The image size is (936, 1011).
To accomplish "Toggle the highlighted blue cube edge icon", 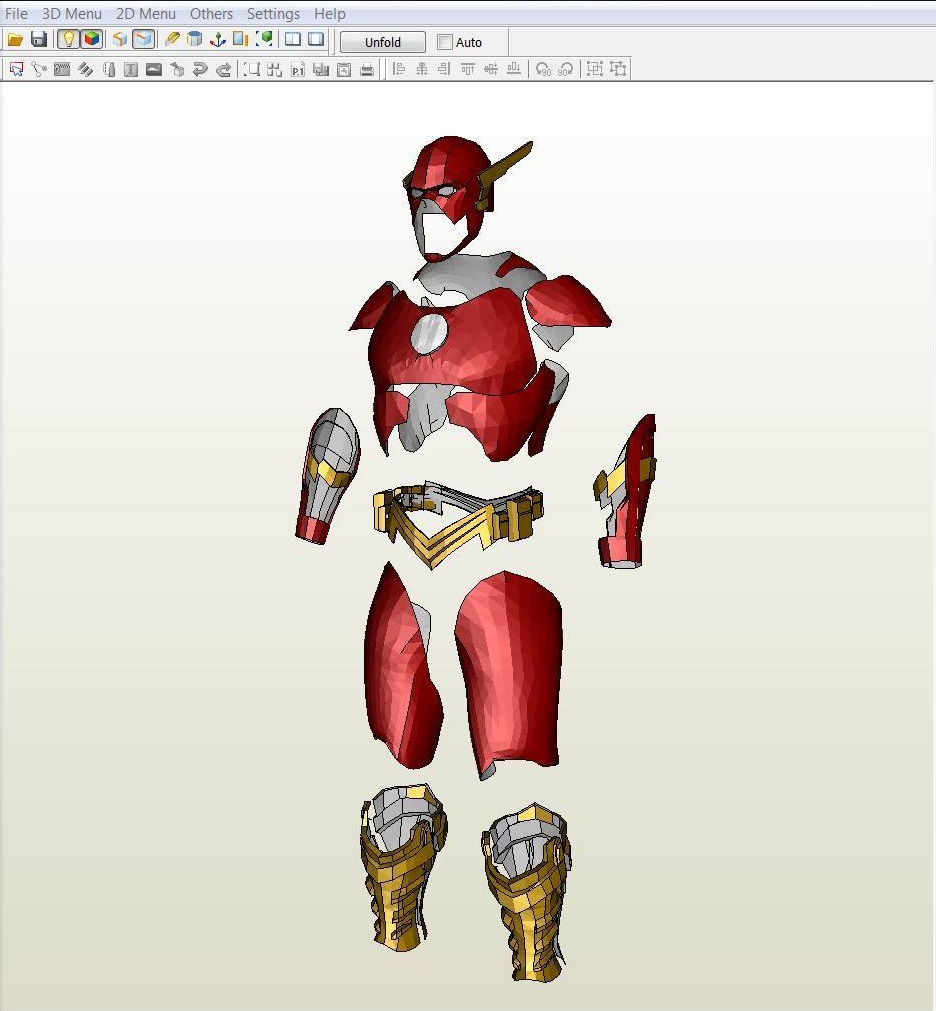I will point(143,40).
